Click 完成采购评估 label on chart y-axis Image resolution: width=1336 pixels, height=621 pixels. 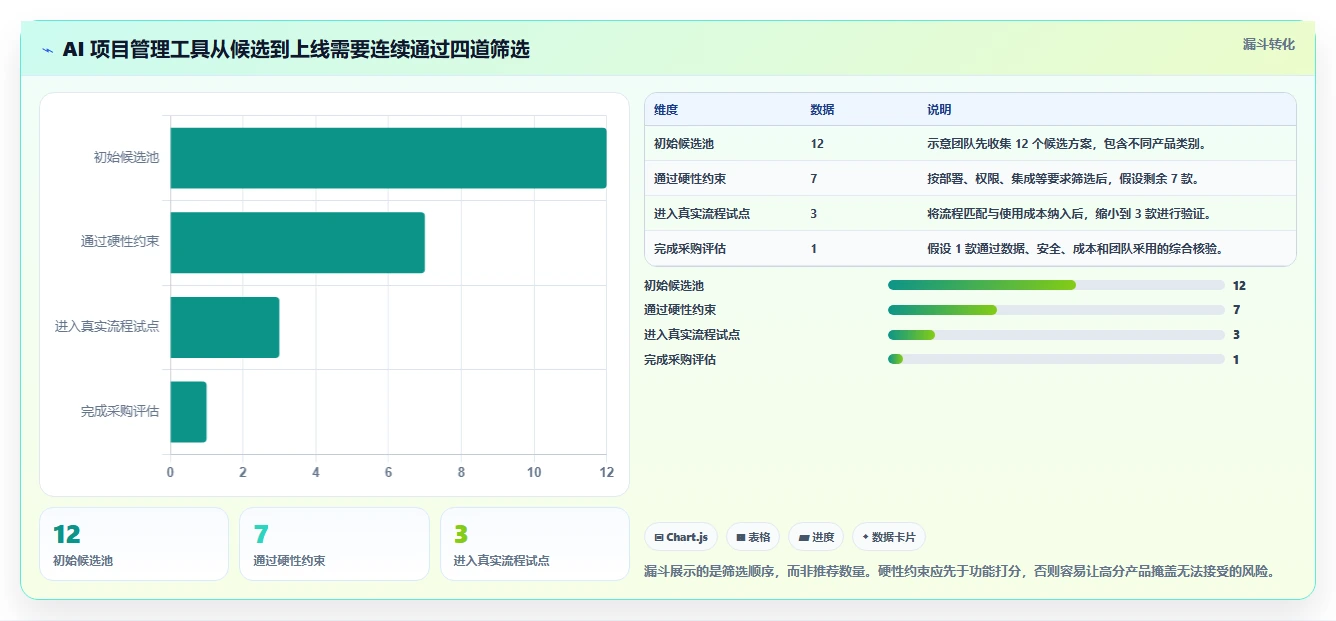[x=120, y=411]
